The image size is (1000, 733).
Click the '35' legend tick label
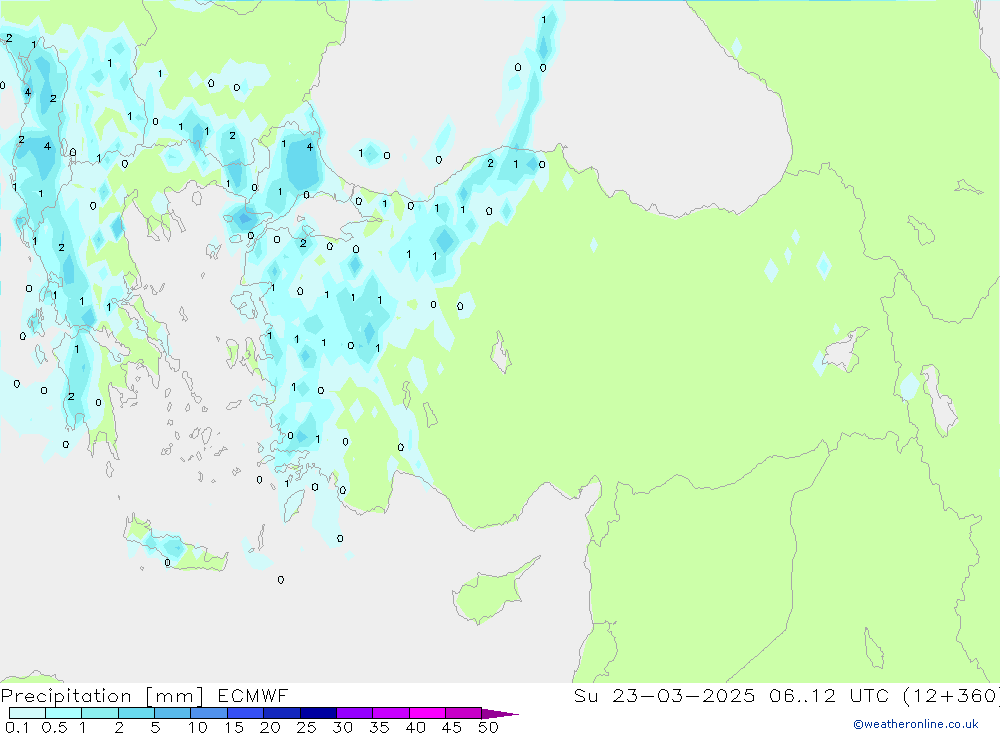point(379,727)
